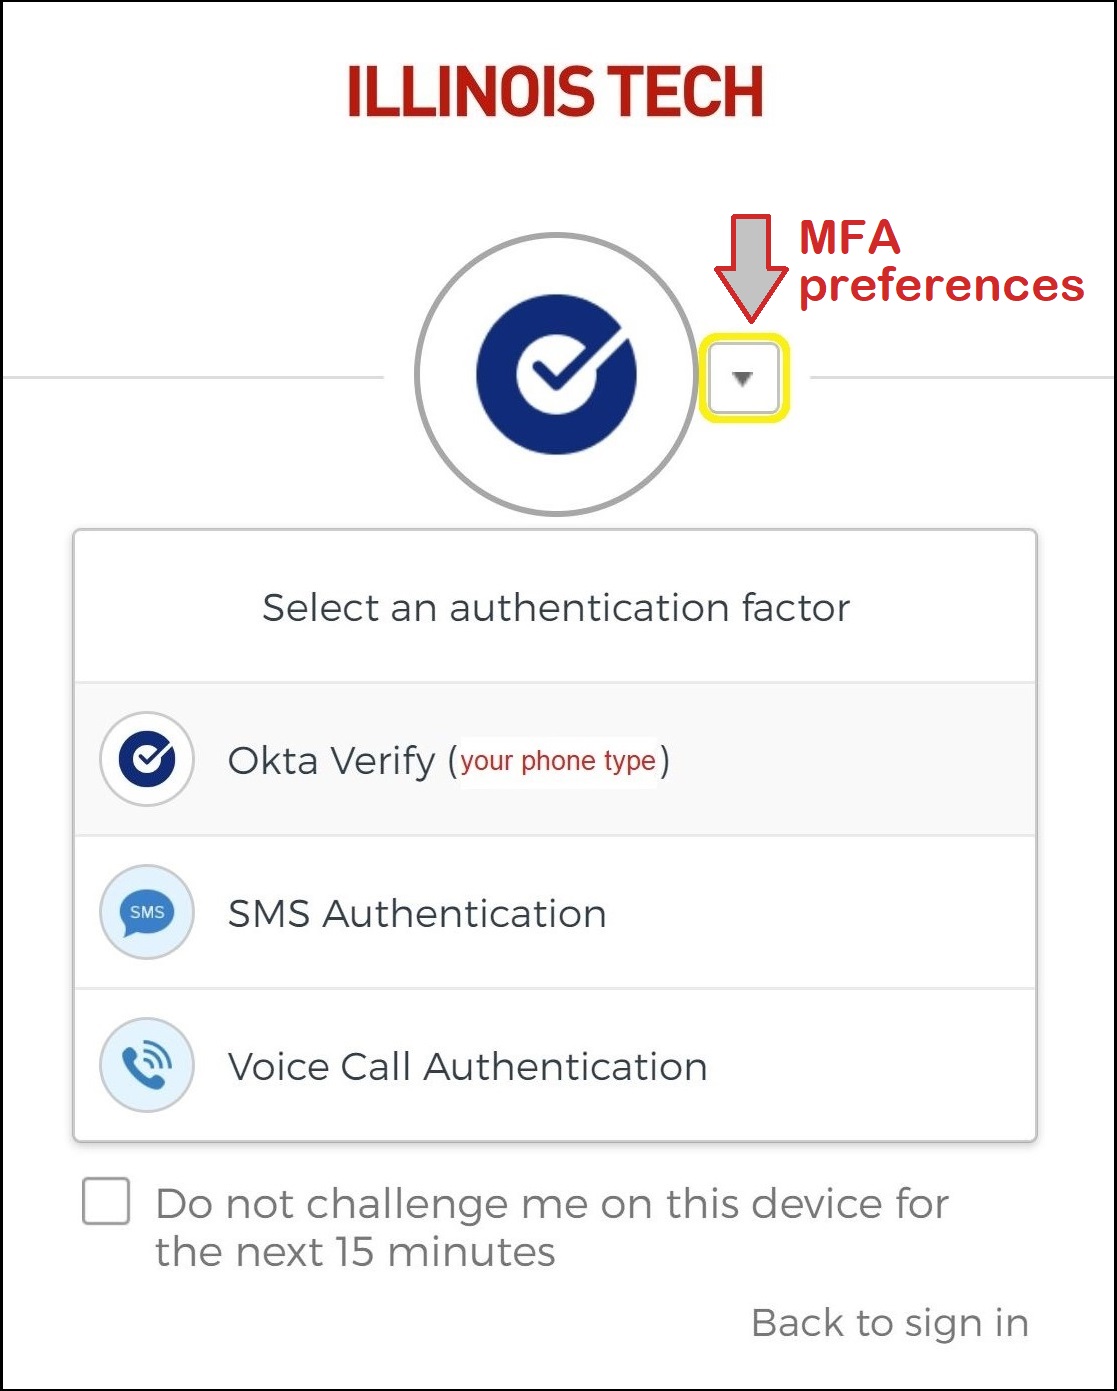Pick the Voice Call Authentication label
Image resolution: width=1117 pixels, height=1391 pixels.
point(467,1067)
